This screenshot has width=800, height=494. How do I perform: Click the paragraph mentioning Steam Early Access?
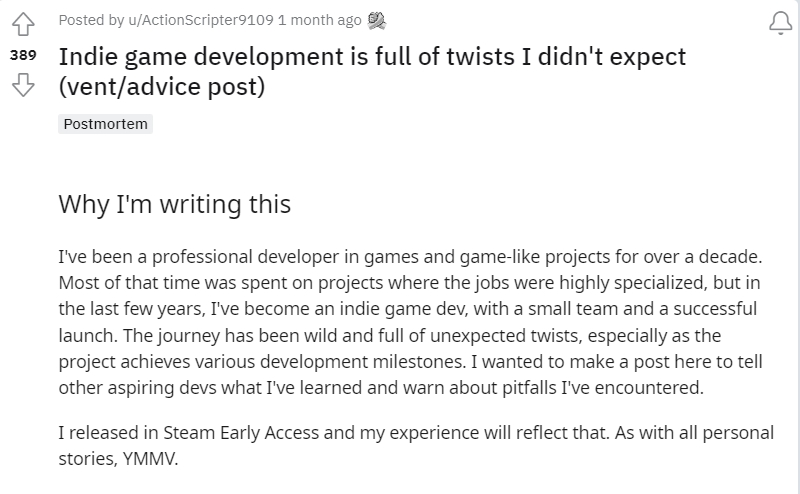416,446
